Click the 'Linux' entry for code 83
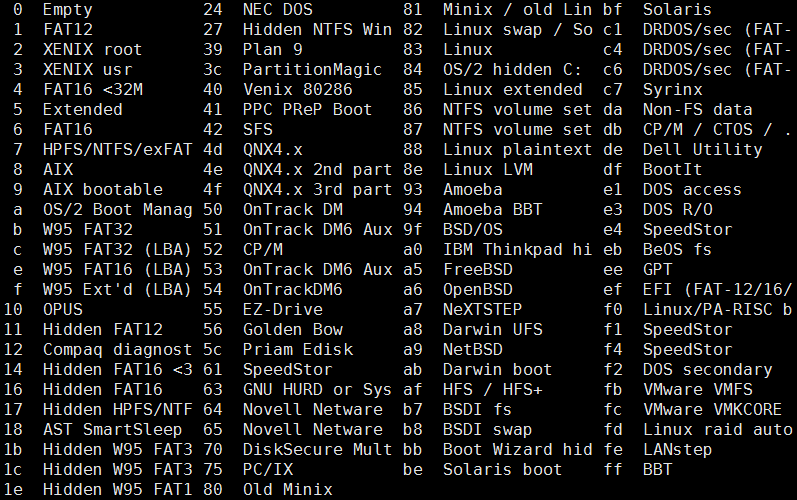 click(468, 50)
